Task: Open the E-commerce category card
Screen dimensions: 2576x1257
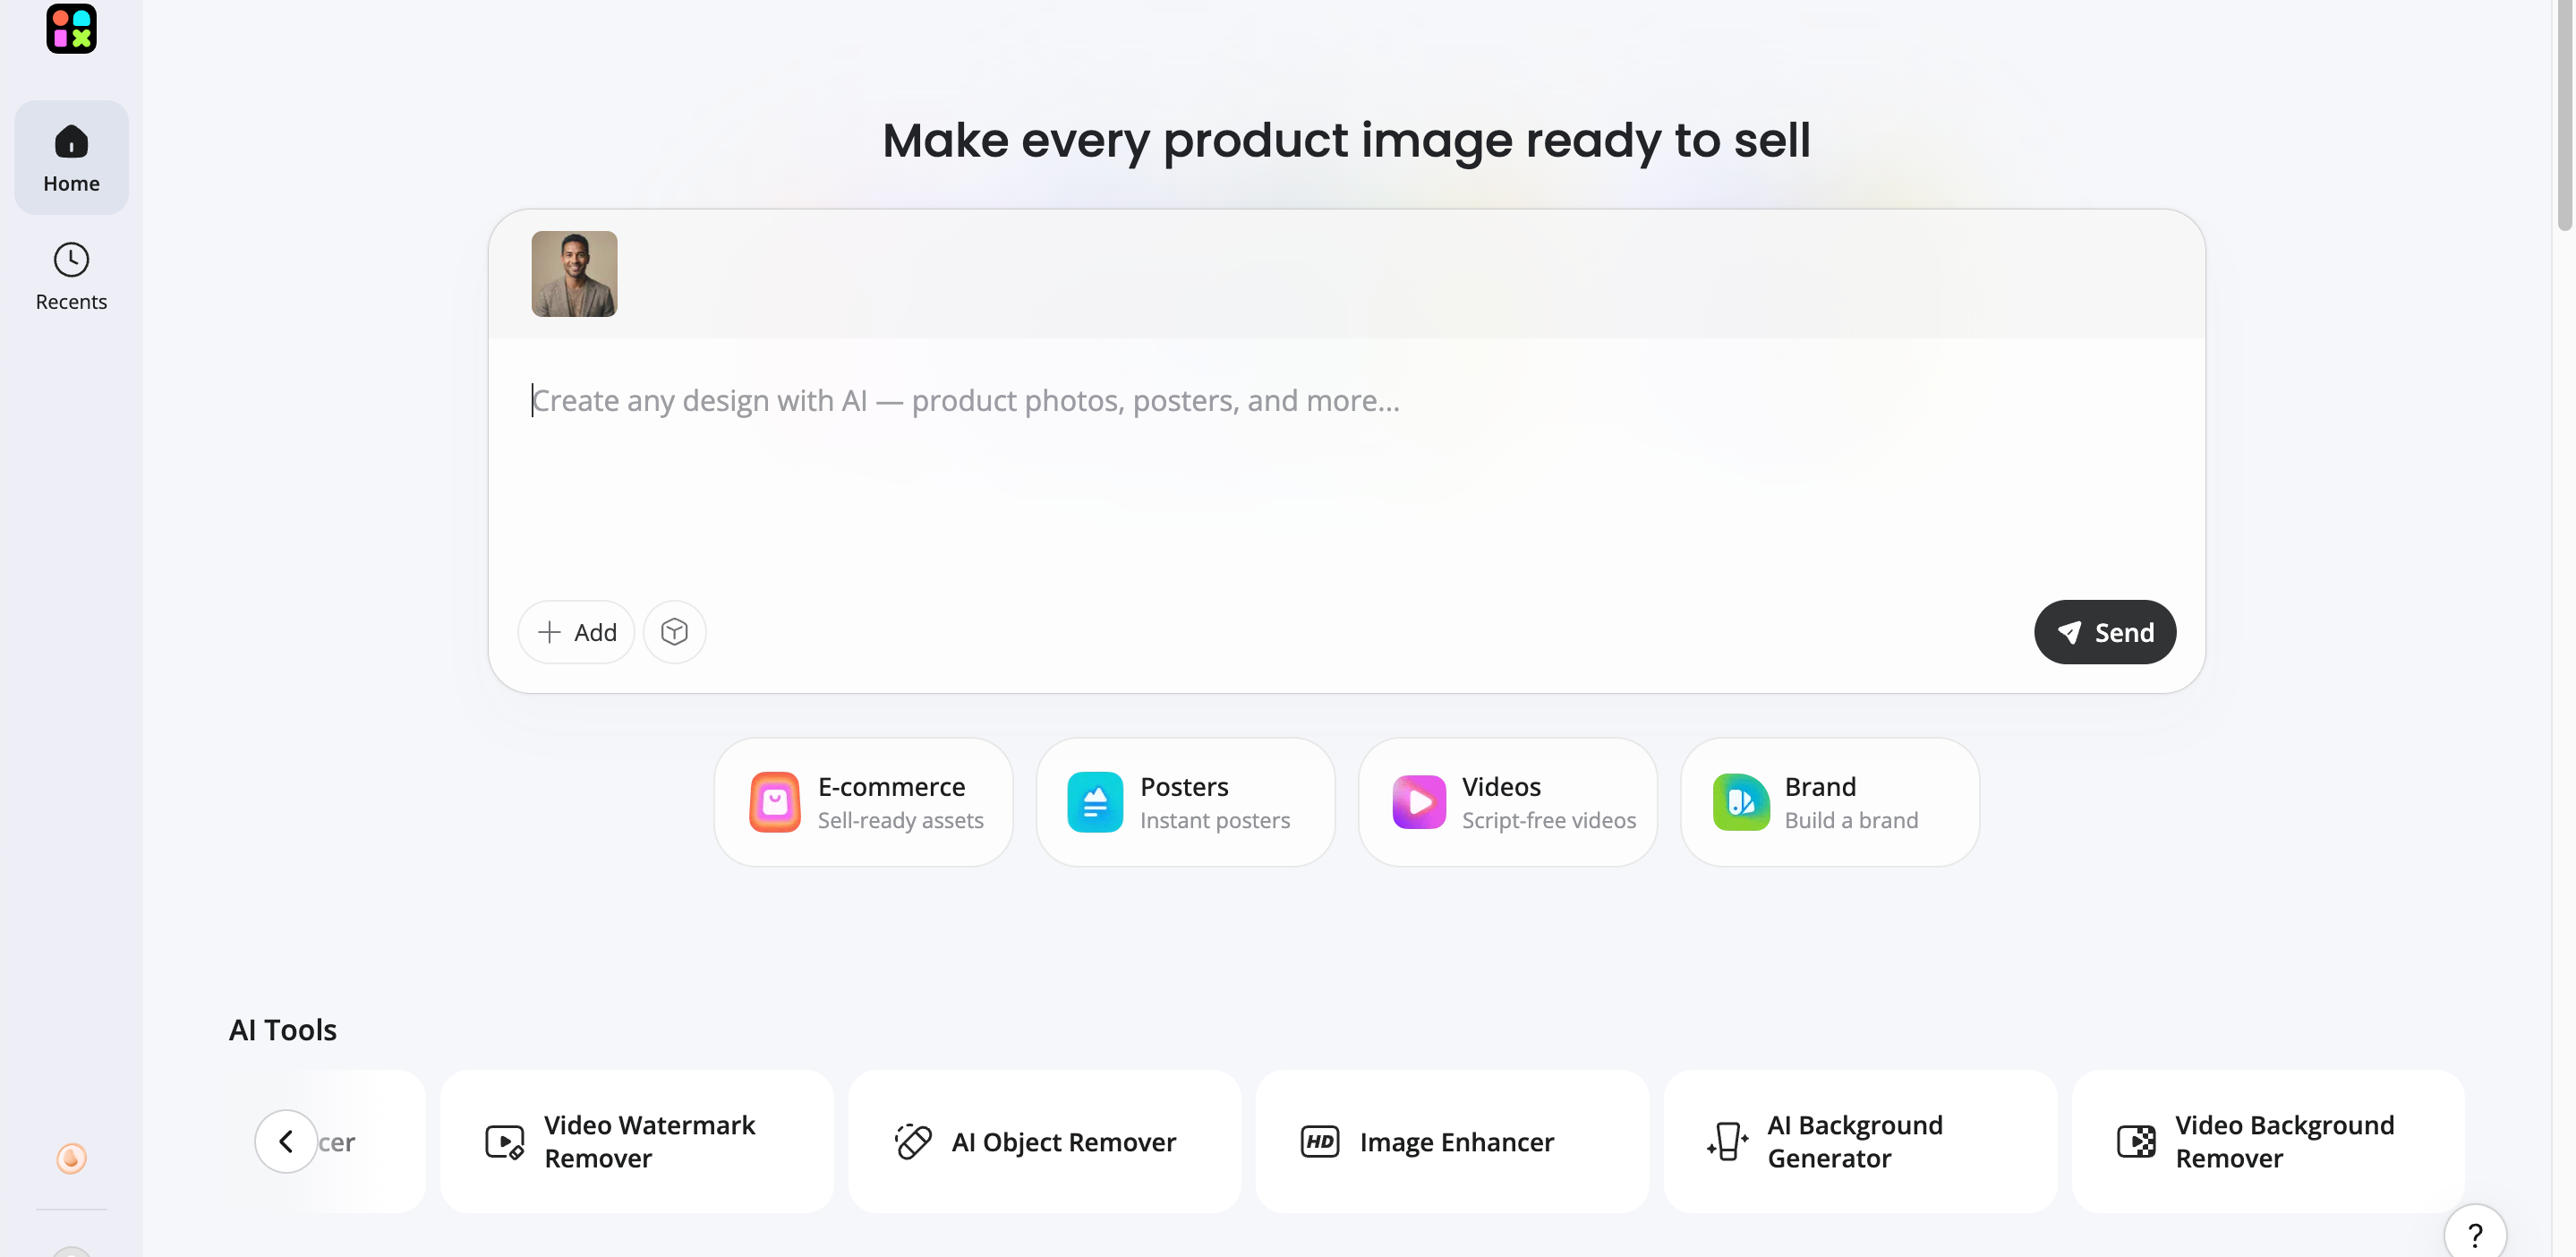Action: pos(864,802)
